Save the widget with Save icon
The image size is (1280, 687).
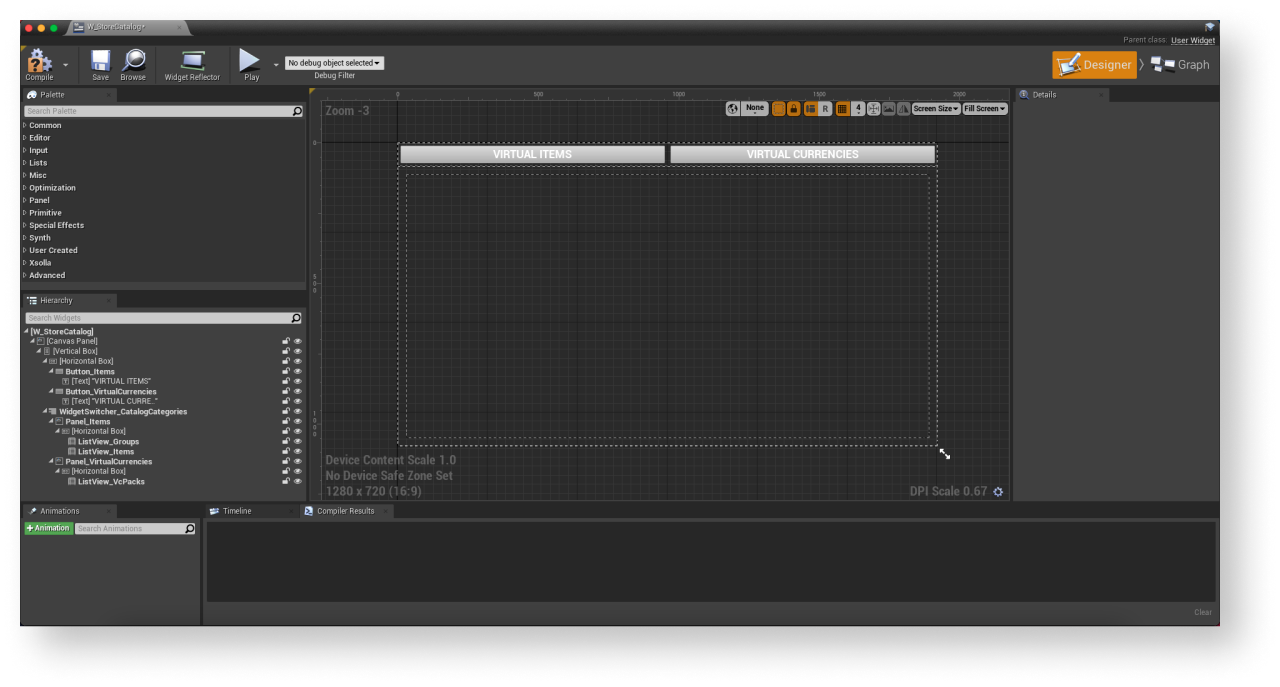click(x=100, y=62)
